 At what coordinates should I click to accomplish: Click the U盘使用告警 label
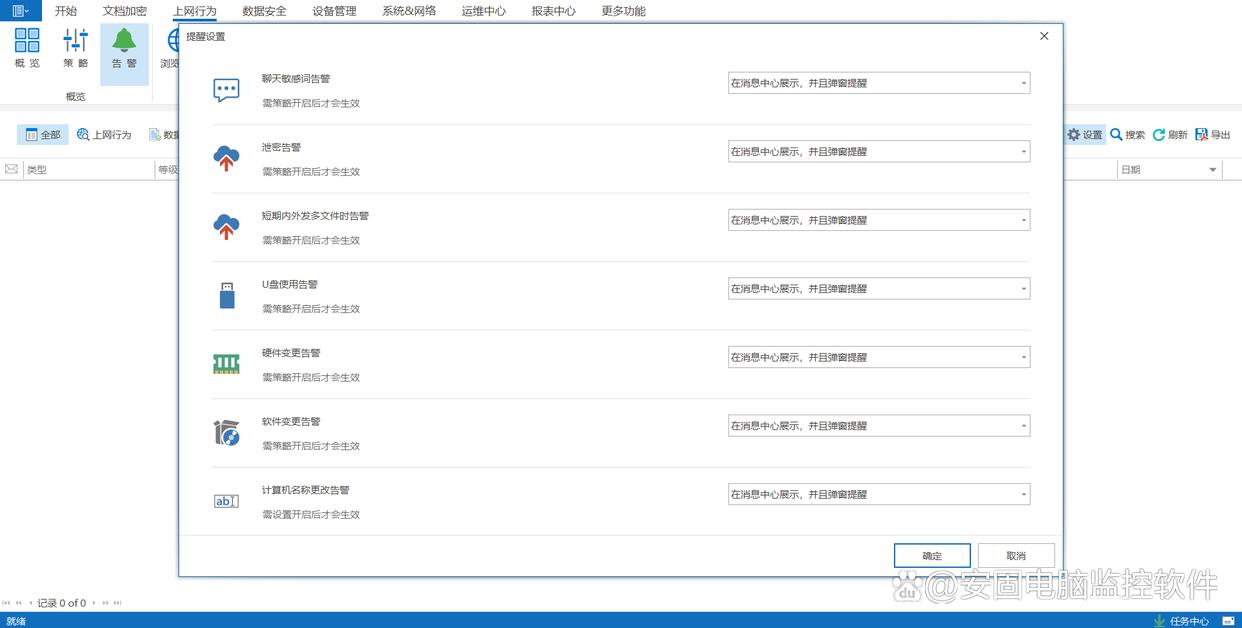(x=290, y=284)
